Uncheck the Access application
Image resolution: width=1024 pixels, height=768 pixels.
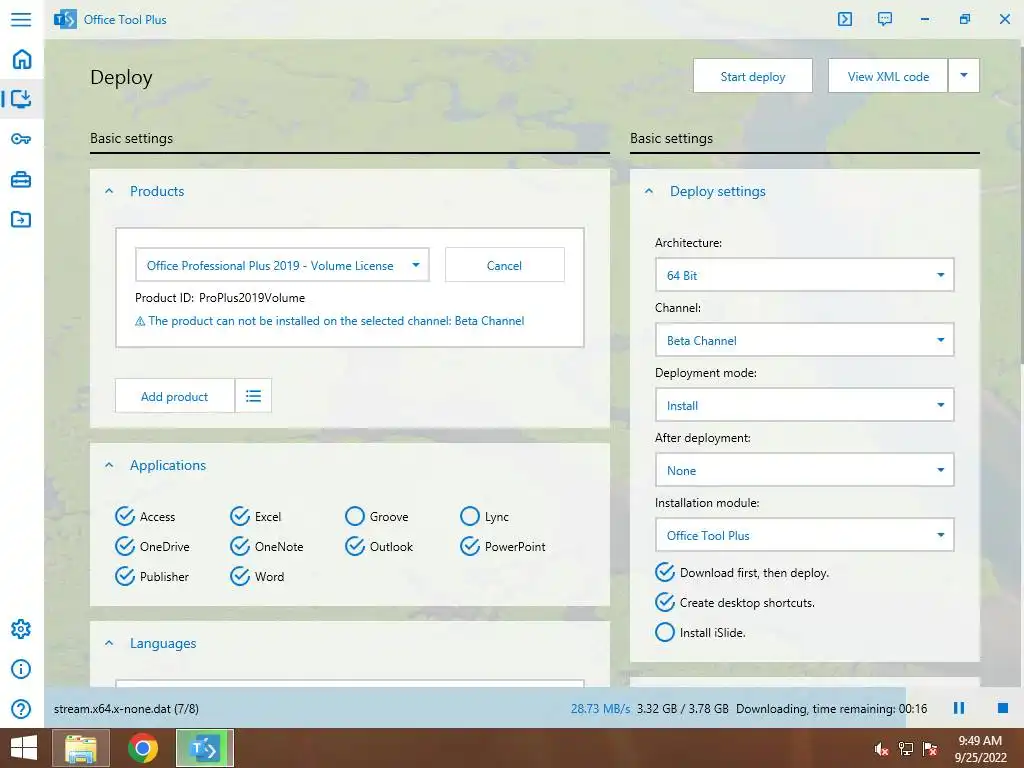point(145,516)
